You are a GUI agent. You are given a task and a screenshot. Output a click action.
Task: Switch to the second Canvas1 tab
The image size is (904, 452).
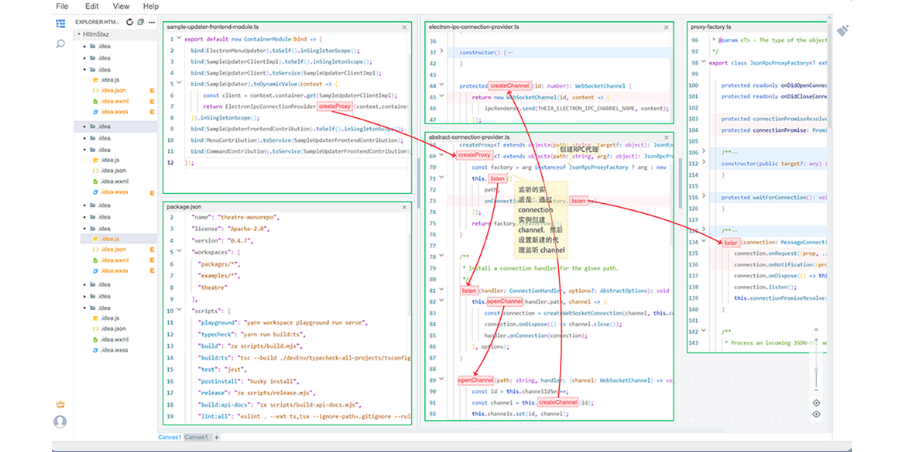pos(198,437)
